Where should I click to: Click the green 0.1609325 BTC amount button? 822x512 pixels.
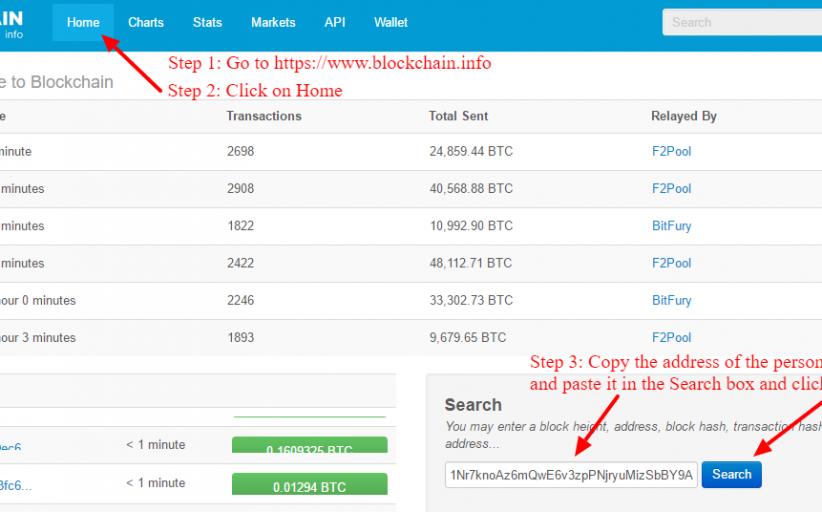(x=309, y=446)
